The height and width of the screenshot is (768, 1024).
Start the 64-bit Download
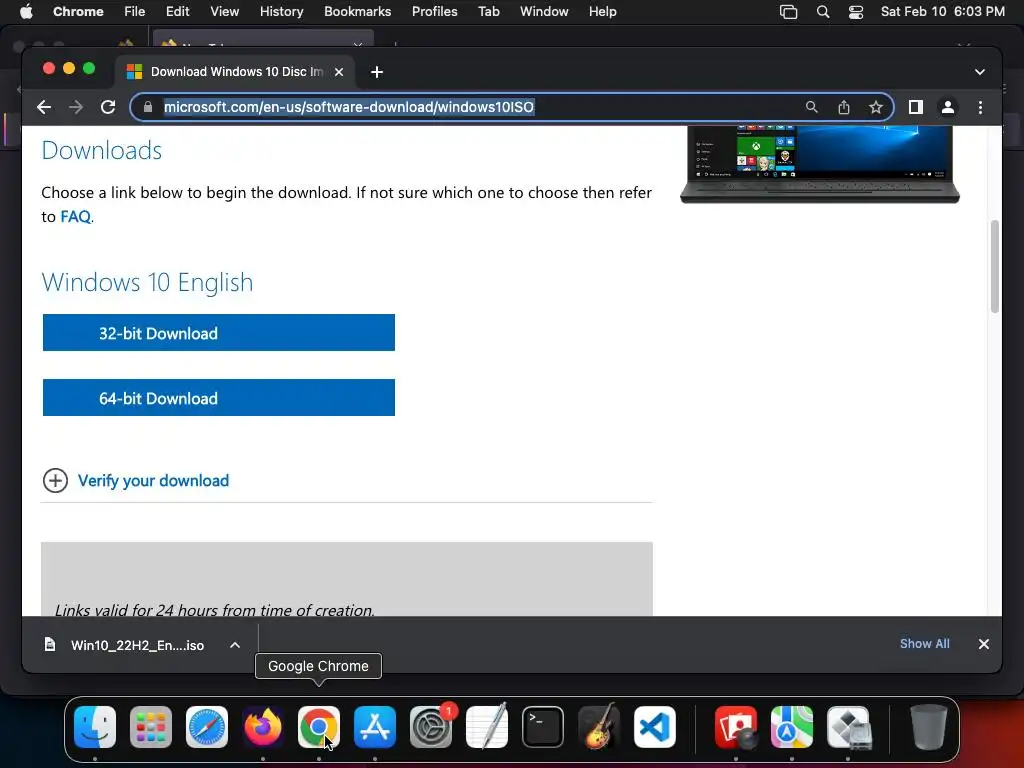[219, 397]
